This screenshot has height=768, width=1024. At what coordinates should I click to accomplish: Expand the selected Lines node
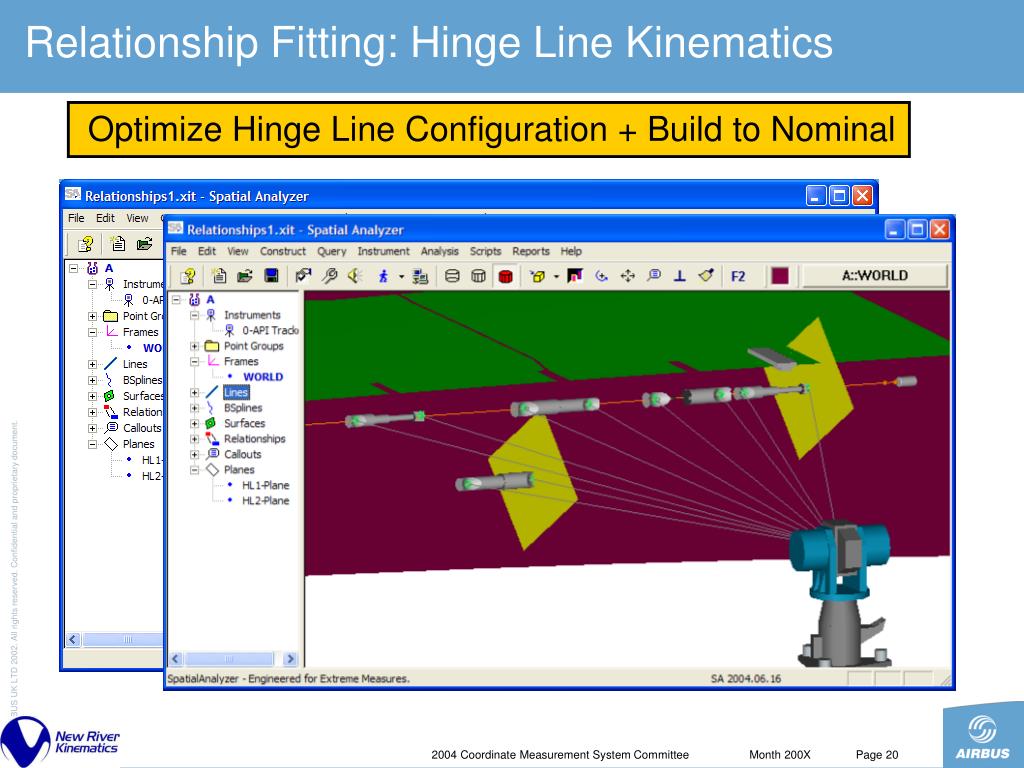194,392
